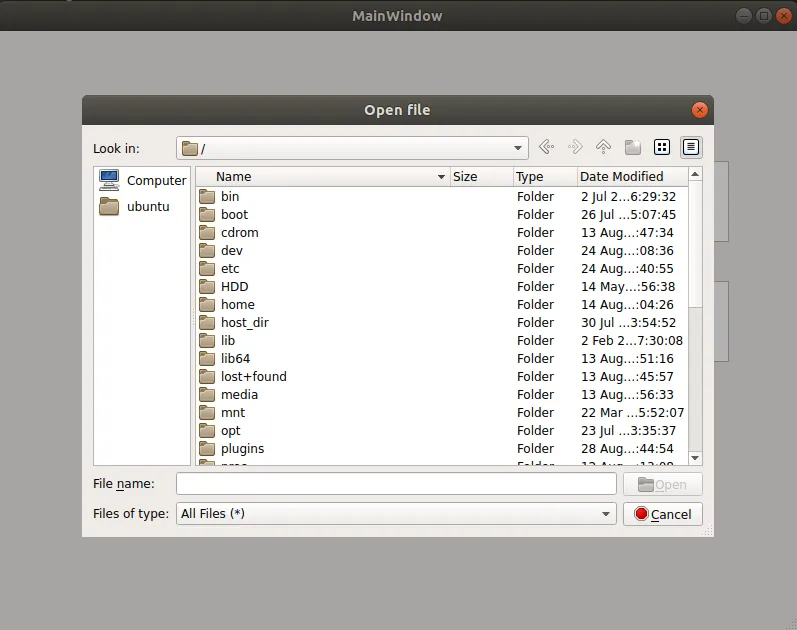
Task: Switch to List View mode
Action: pos(661,147)
